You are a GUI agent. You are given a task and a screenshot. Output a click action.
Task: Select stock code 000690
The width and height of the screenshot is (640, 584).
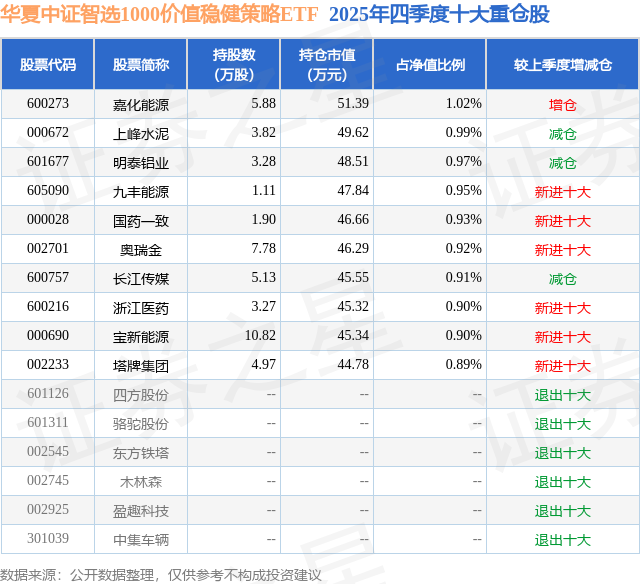point(48,335)
